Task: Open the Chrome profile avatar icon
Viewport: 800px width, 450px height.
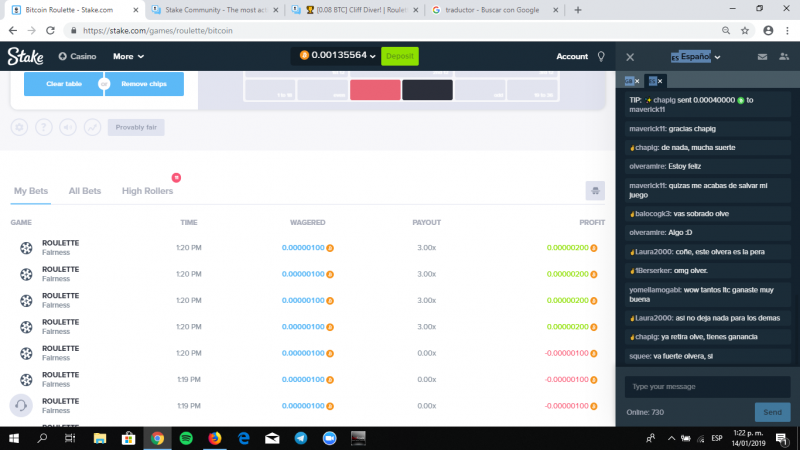Action: pos(768,31)
